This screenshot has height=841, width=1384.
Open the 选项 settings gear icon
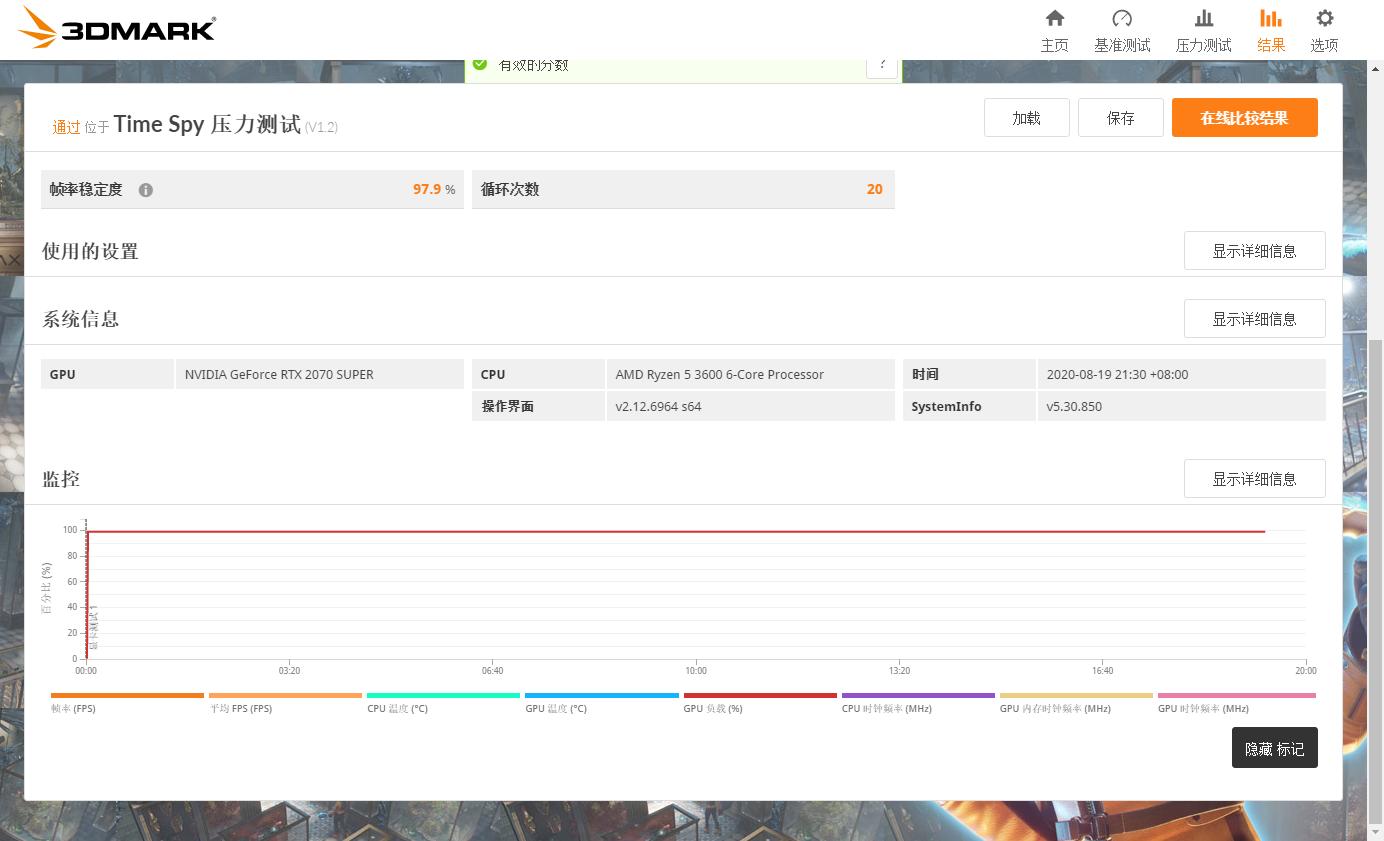1324,28
